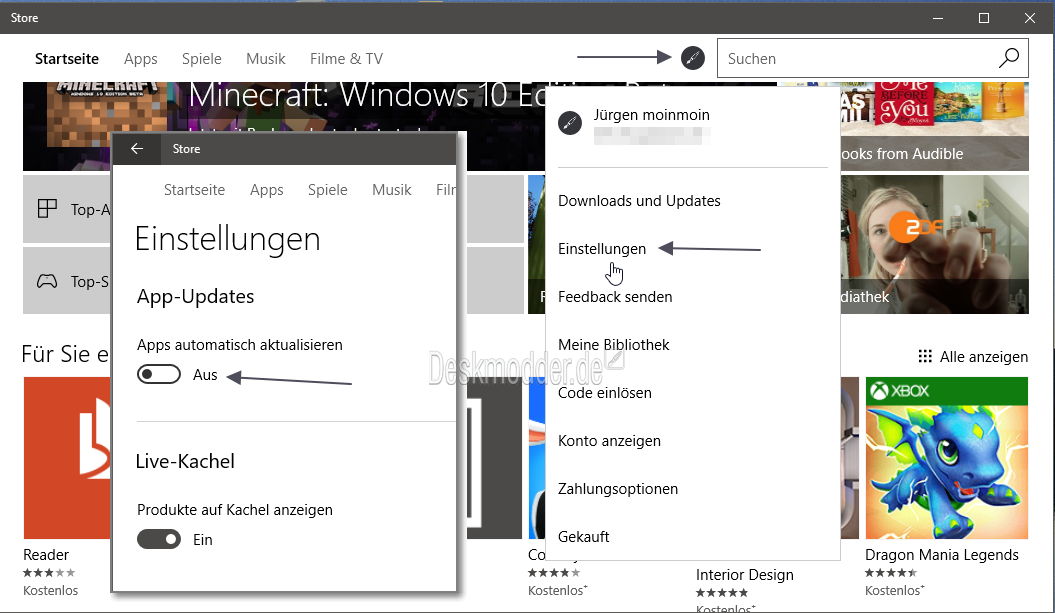Screen dimensions: 1055x613
Task: Toggle Apps automatisch aktualisieren switch
Action: (159, 374)
